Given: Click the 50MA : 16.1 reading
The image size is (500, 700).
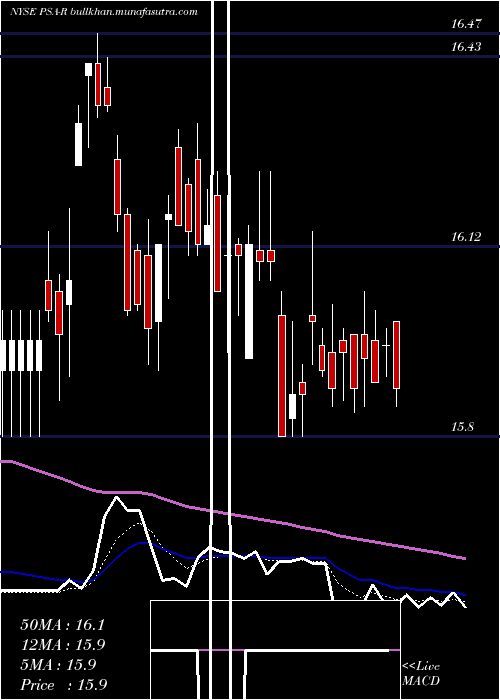Looking at the screenshot, I should pos(62,625).
